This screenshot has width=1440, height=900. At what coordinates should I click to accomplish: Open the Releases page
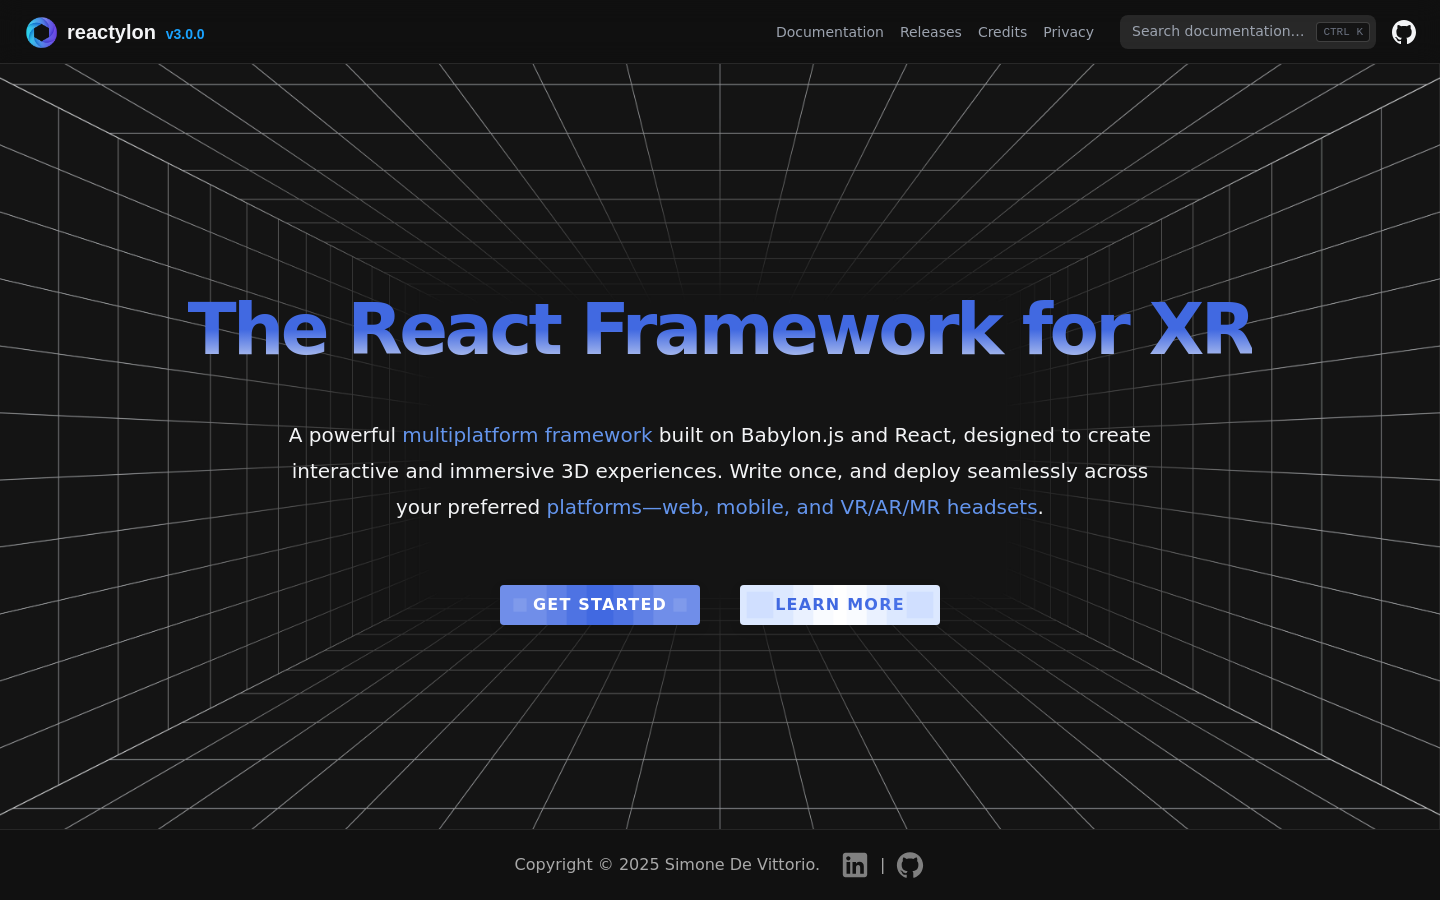coord(931,32)
